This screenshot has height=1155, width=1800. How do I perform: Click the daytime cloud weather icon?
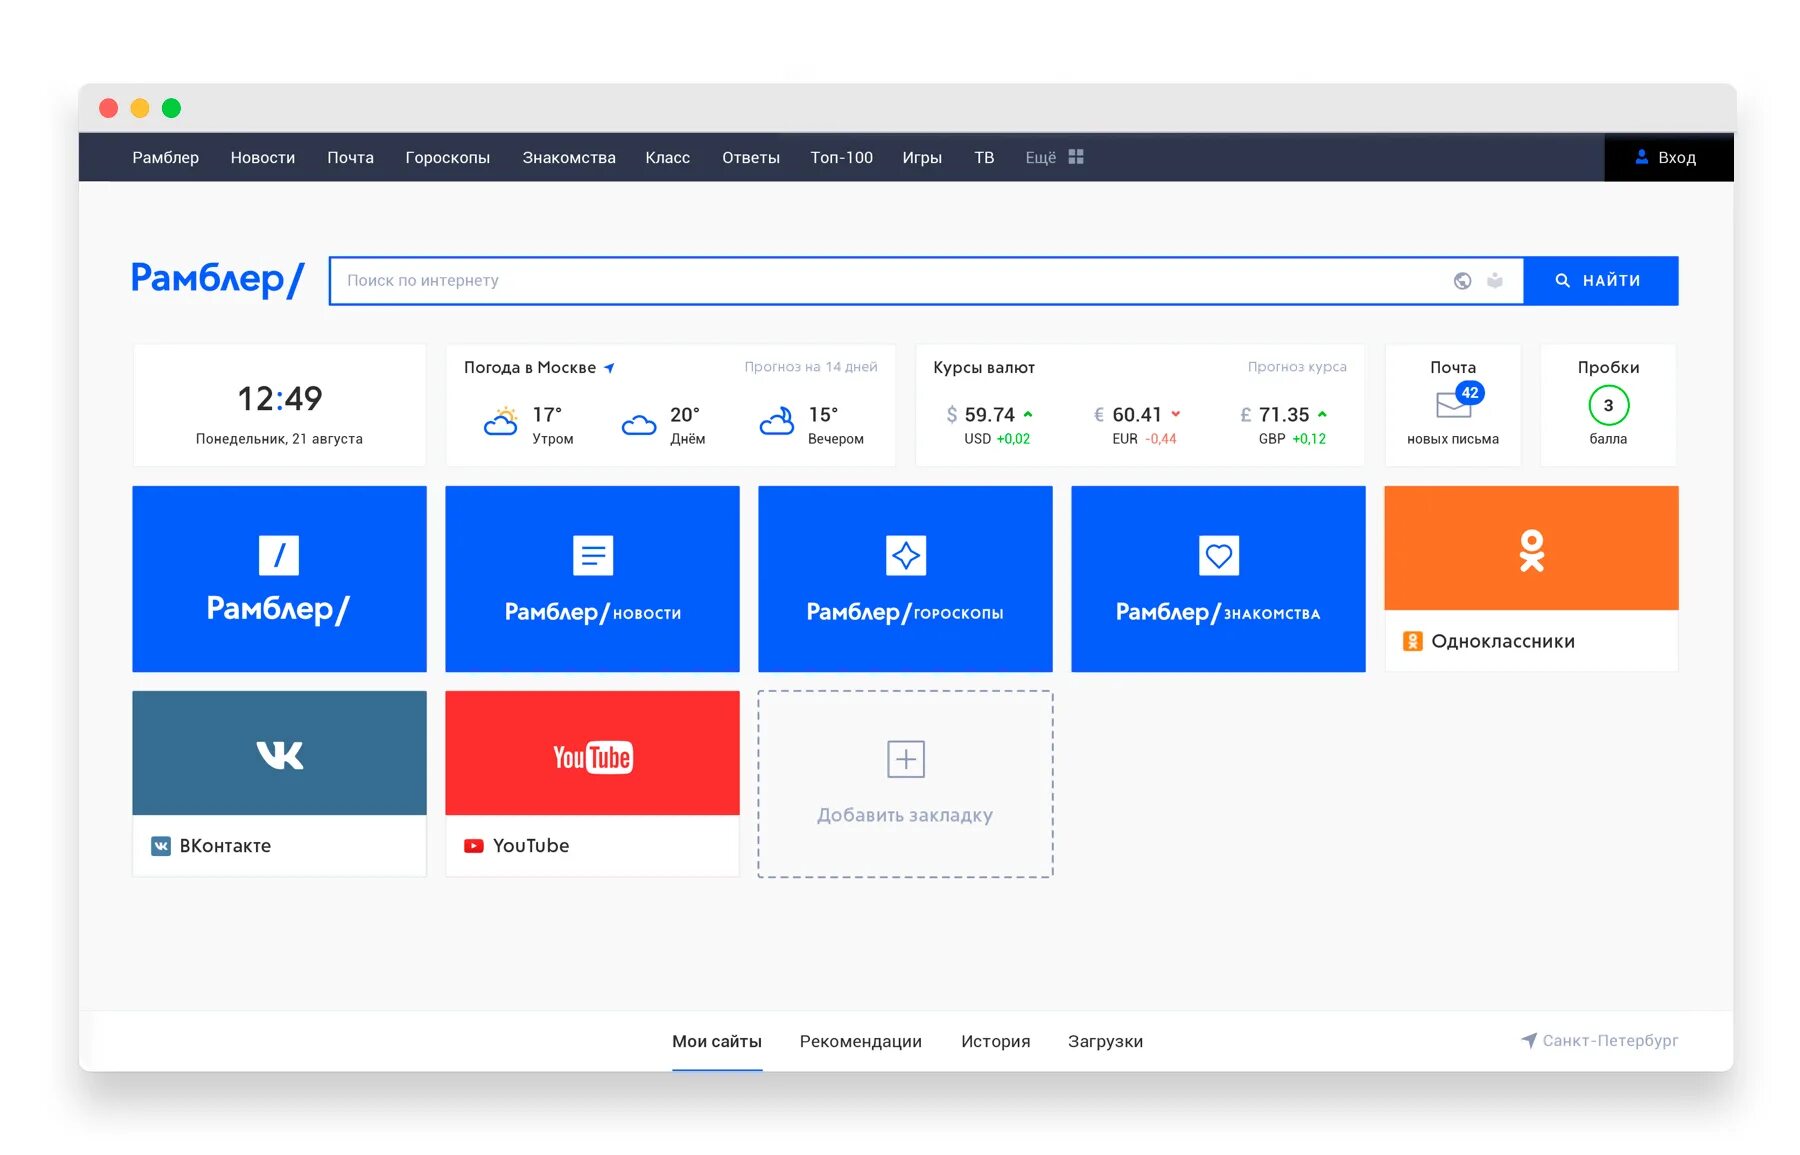tap(639, 425)
